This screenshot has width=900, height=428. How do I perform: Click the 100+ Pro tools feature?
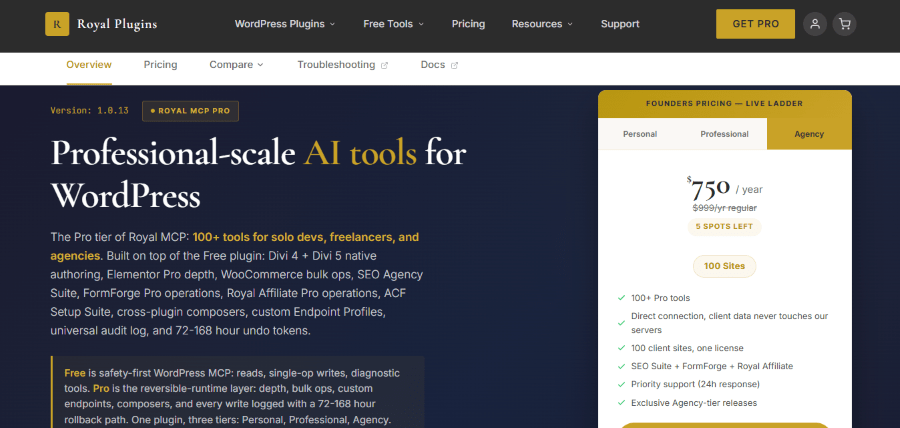[x=661, y=298]
